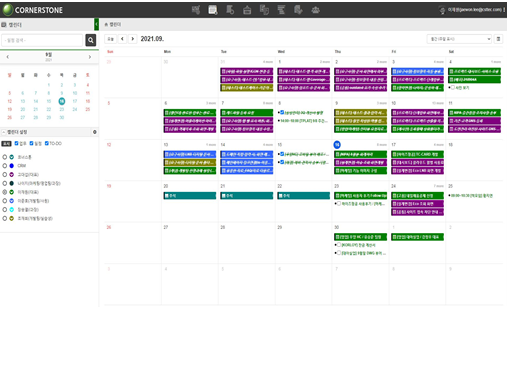Click the list-view icon right of the view dropdown
The width and height of the screenshot is (507, 374).
tap(498, 39)
